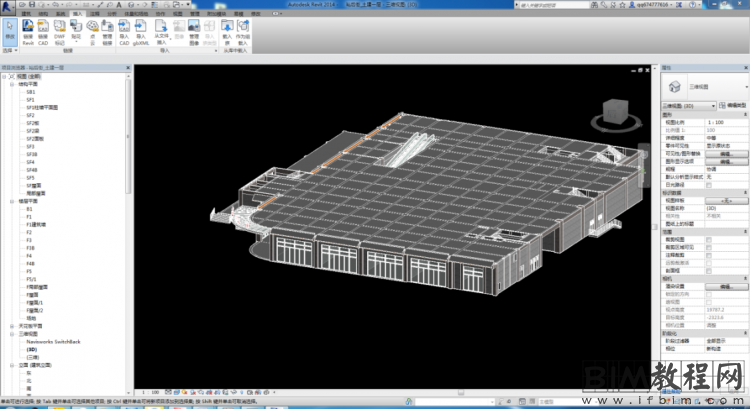
Task: Open the Load Family tool
Action: click(225, 29)
